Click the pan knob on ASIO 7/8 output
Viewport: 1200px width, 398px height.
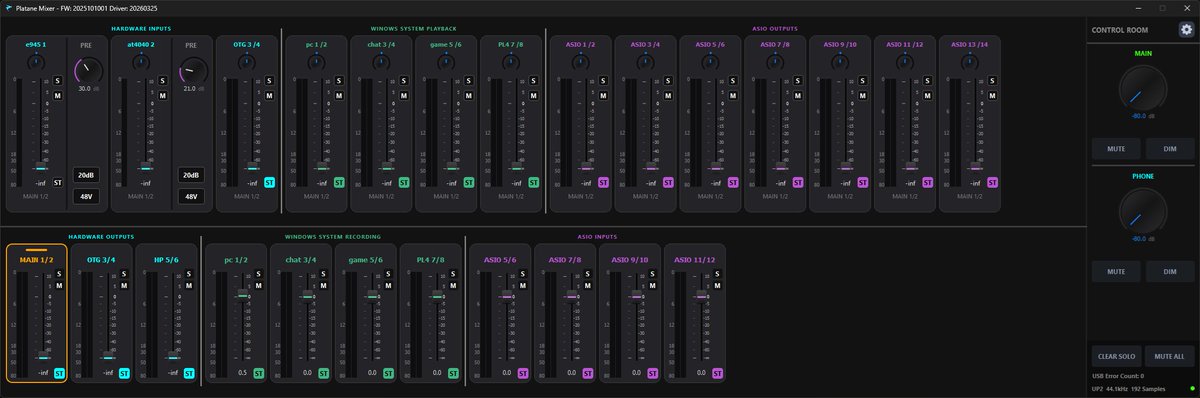tap(776, 62)
